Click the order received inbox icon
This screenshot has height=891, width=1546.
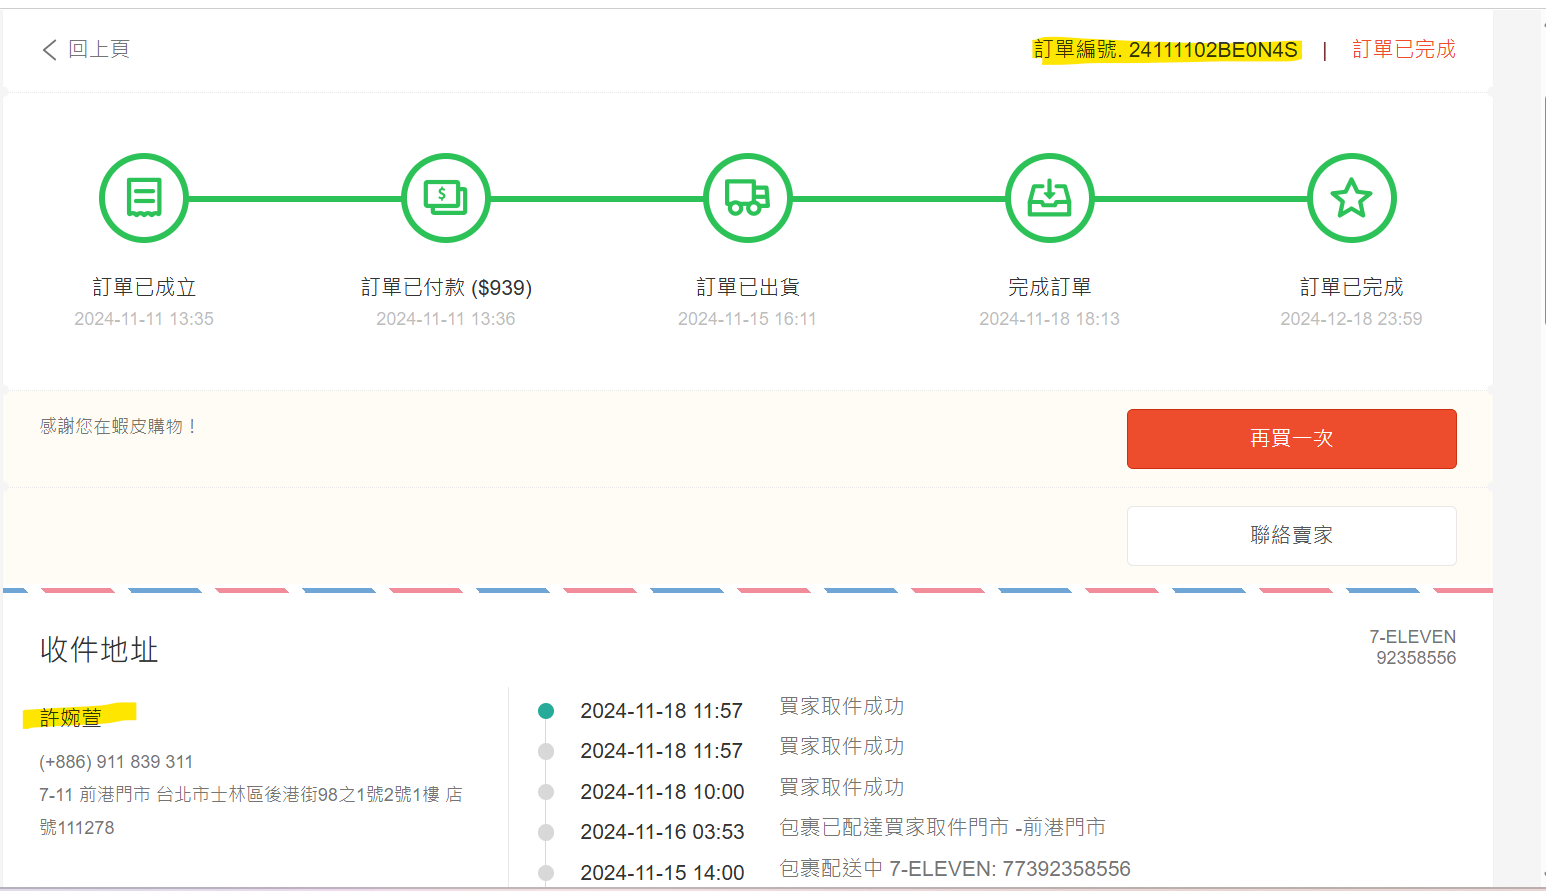[x=1049, y=198]
